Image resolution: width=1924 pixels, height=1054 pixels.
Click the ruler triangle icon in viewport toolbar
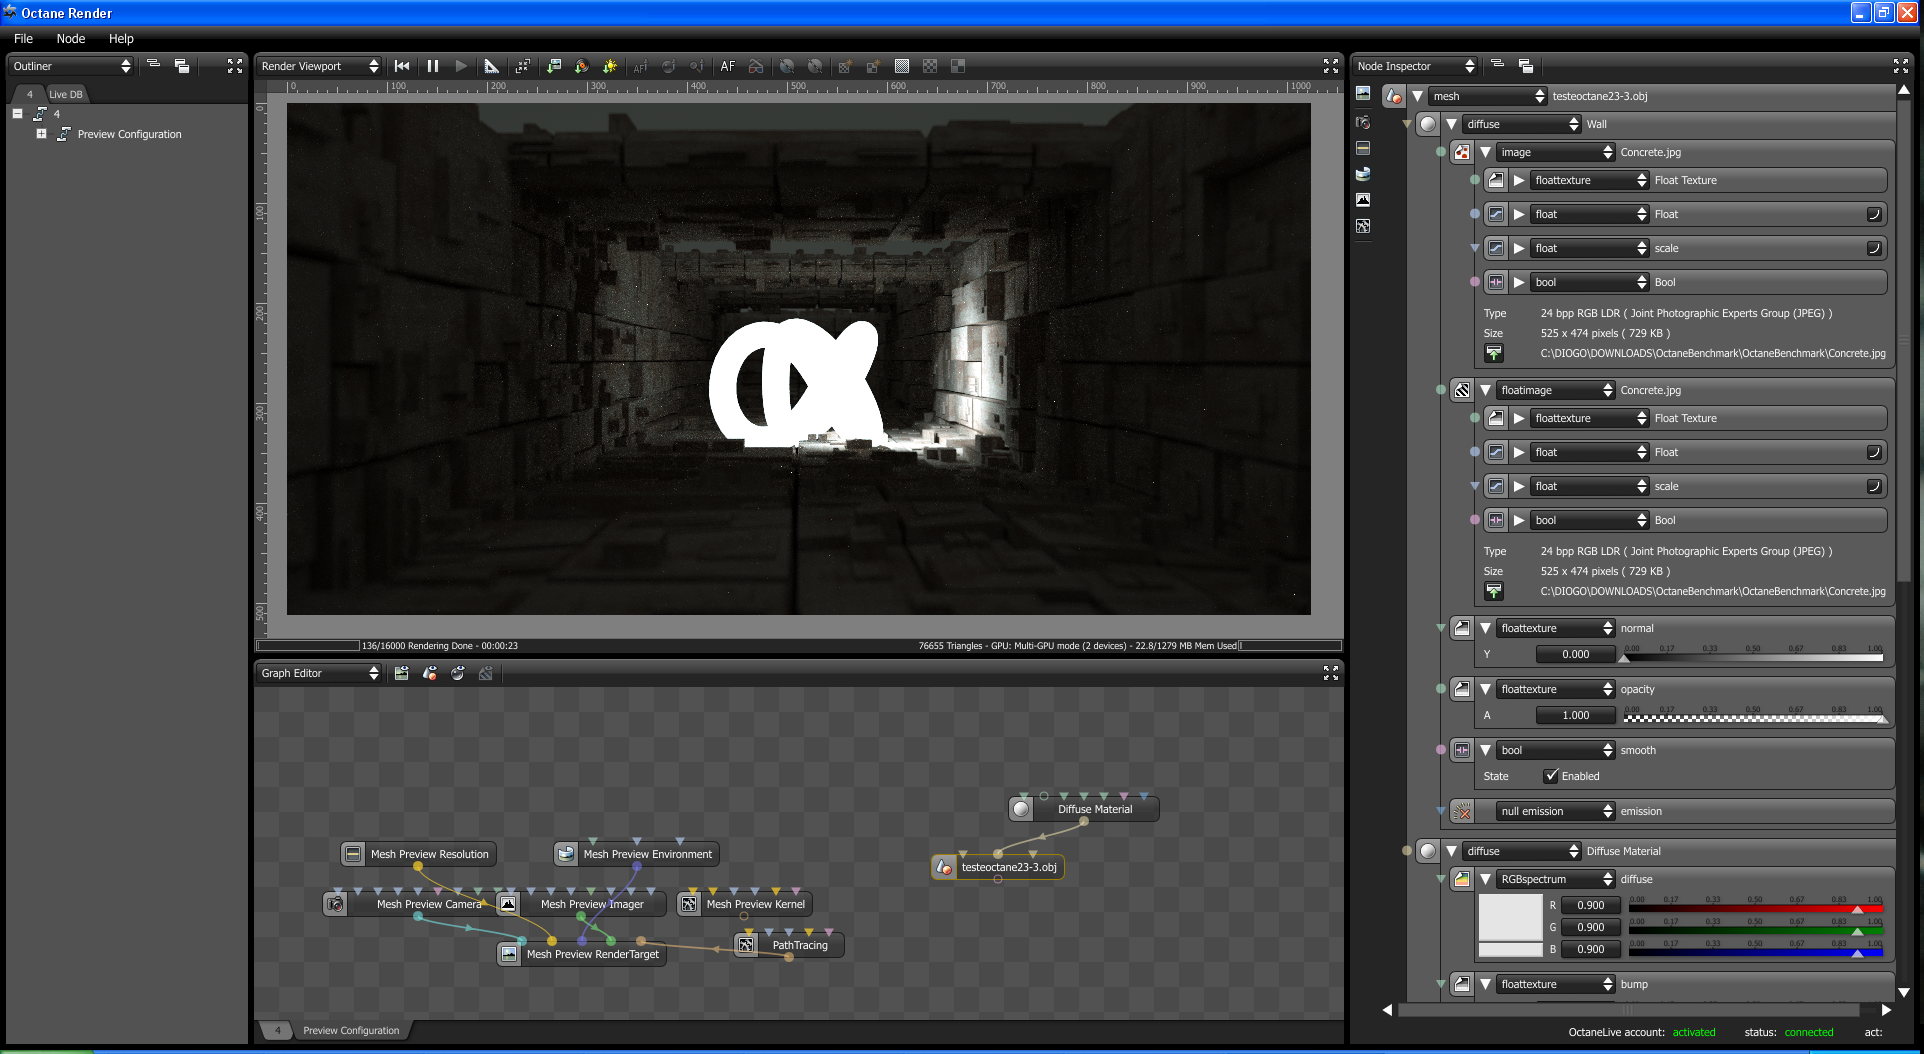click(x=491, y=66)
